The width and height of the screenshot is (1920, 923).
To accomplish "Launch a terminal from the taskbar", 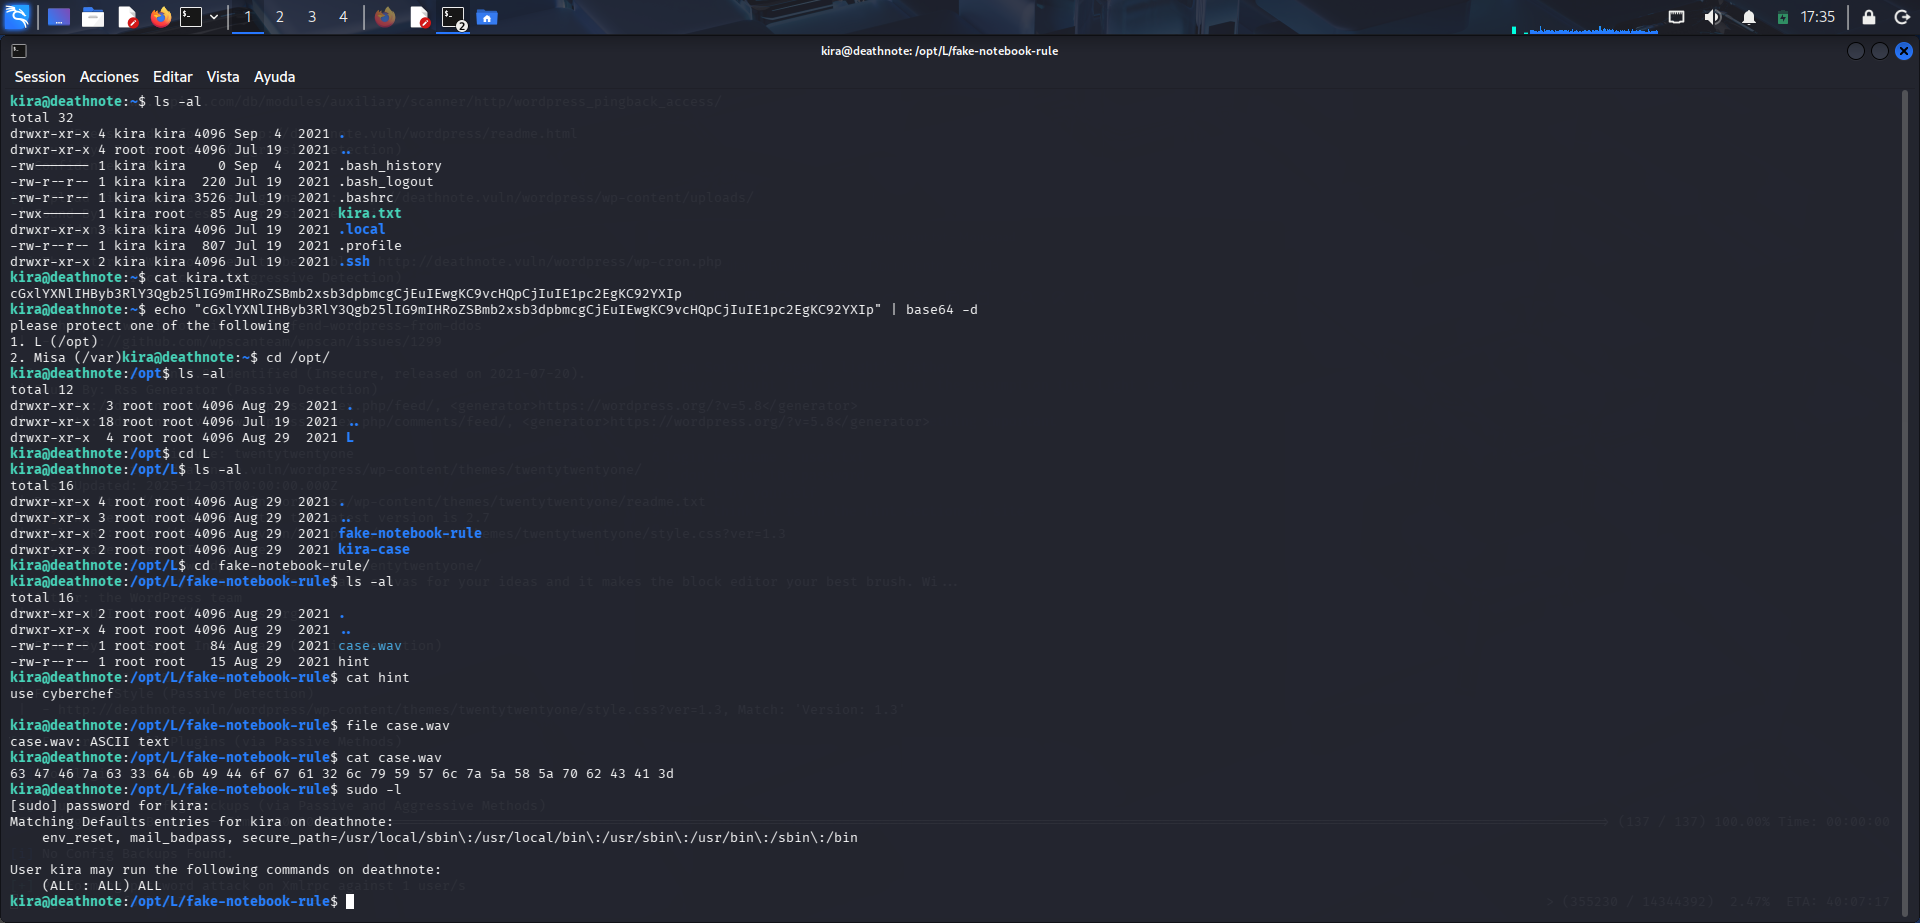I will click(188, 17).
